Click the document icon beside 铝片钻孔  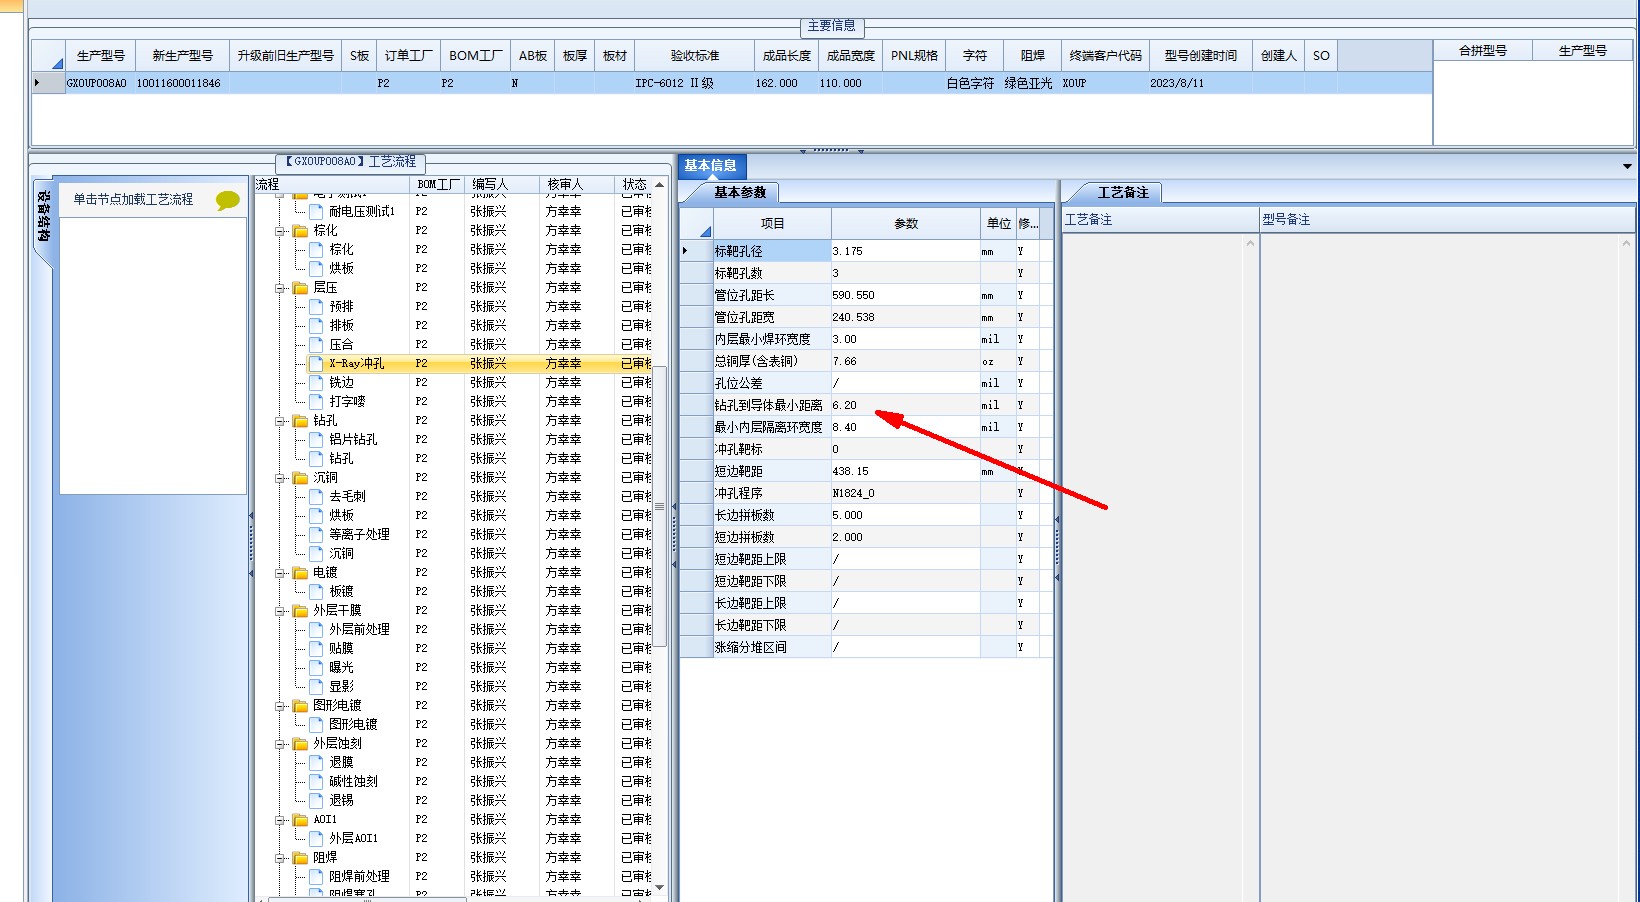(316, 439)
